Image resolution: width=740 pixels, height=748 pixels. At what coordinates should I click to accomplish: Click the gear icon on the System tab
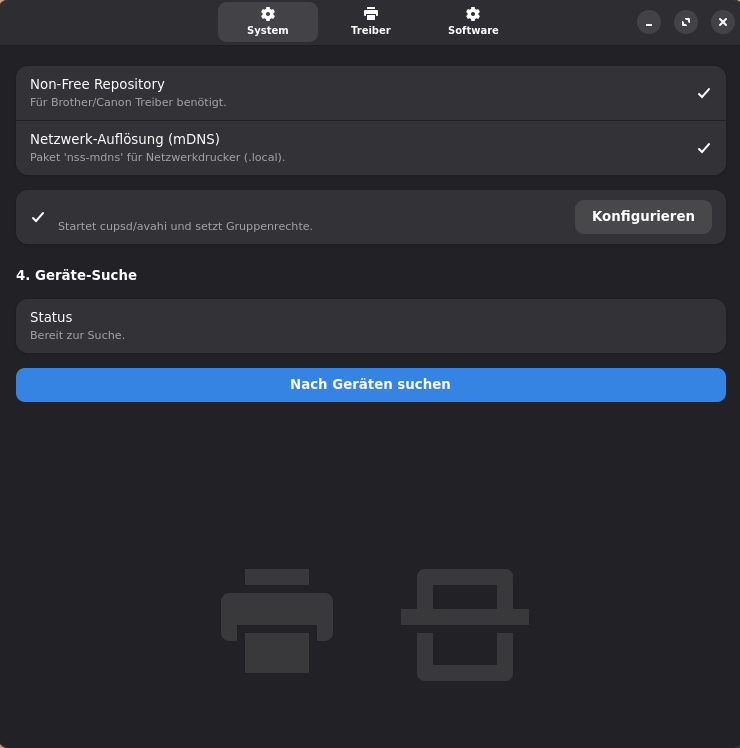click(268, 14)
